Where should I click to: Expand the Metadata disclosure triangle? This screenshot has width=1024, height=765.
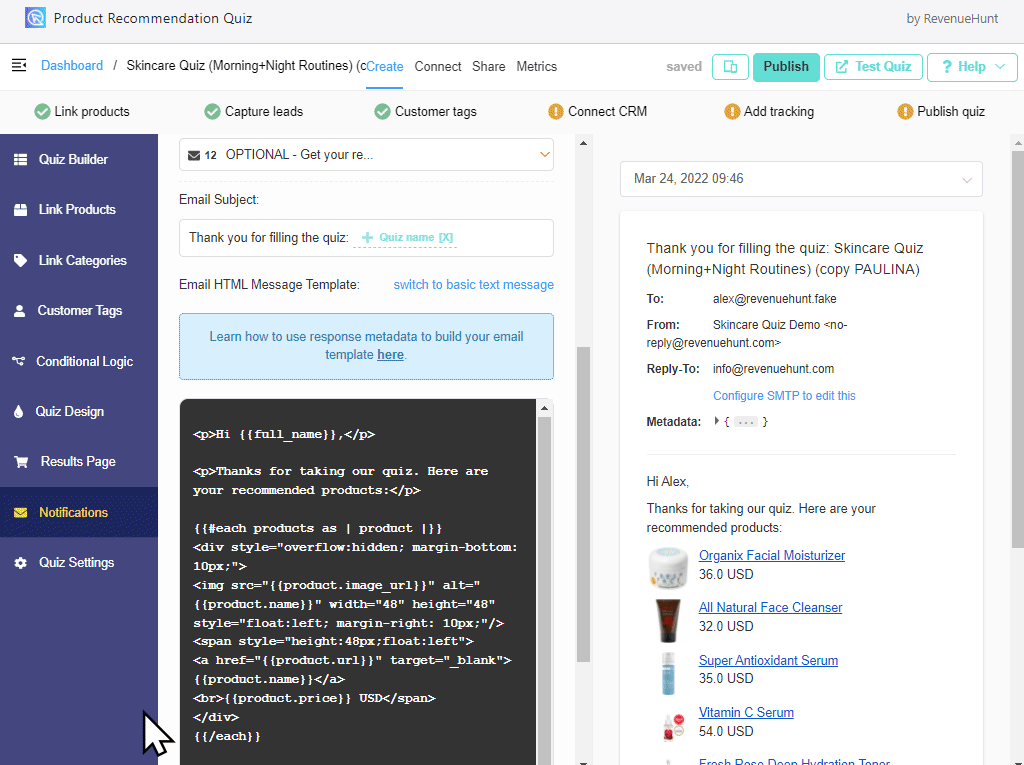[x=716, y=421]
